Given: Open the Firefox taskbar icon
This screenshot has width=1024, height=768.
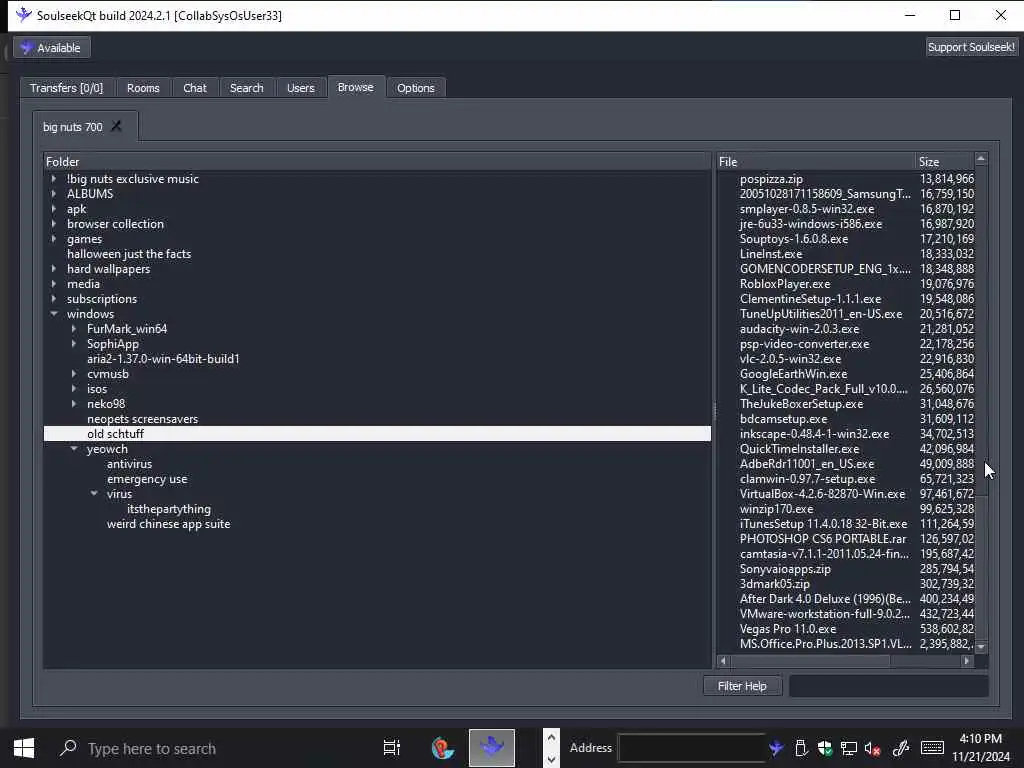Looking at the screenshot, I should click(443, 748).
